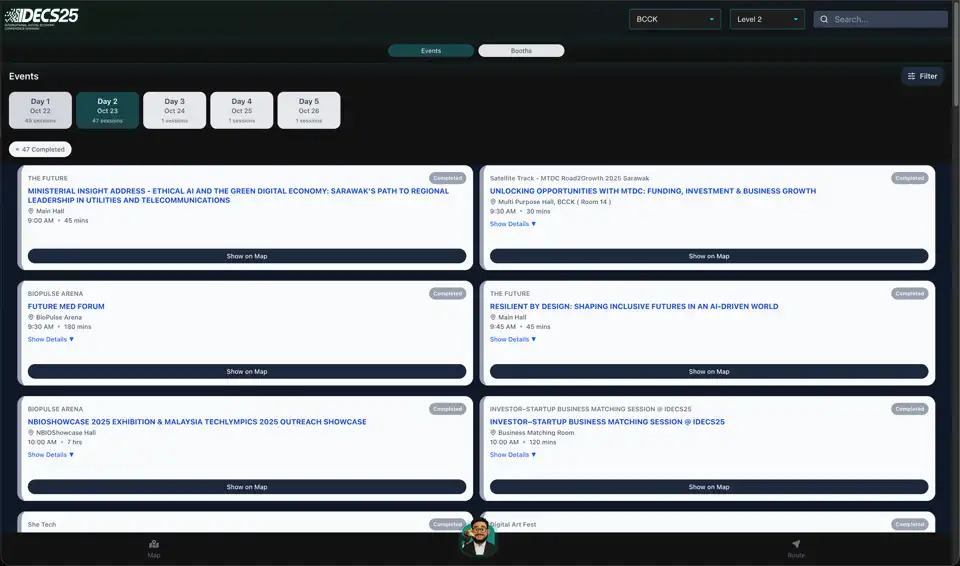Open Investor-Startup Business Matching Session title

607,421
